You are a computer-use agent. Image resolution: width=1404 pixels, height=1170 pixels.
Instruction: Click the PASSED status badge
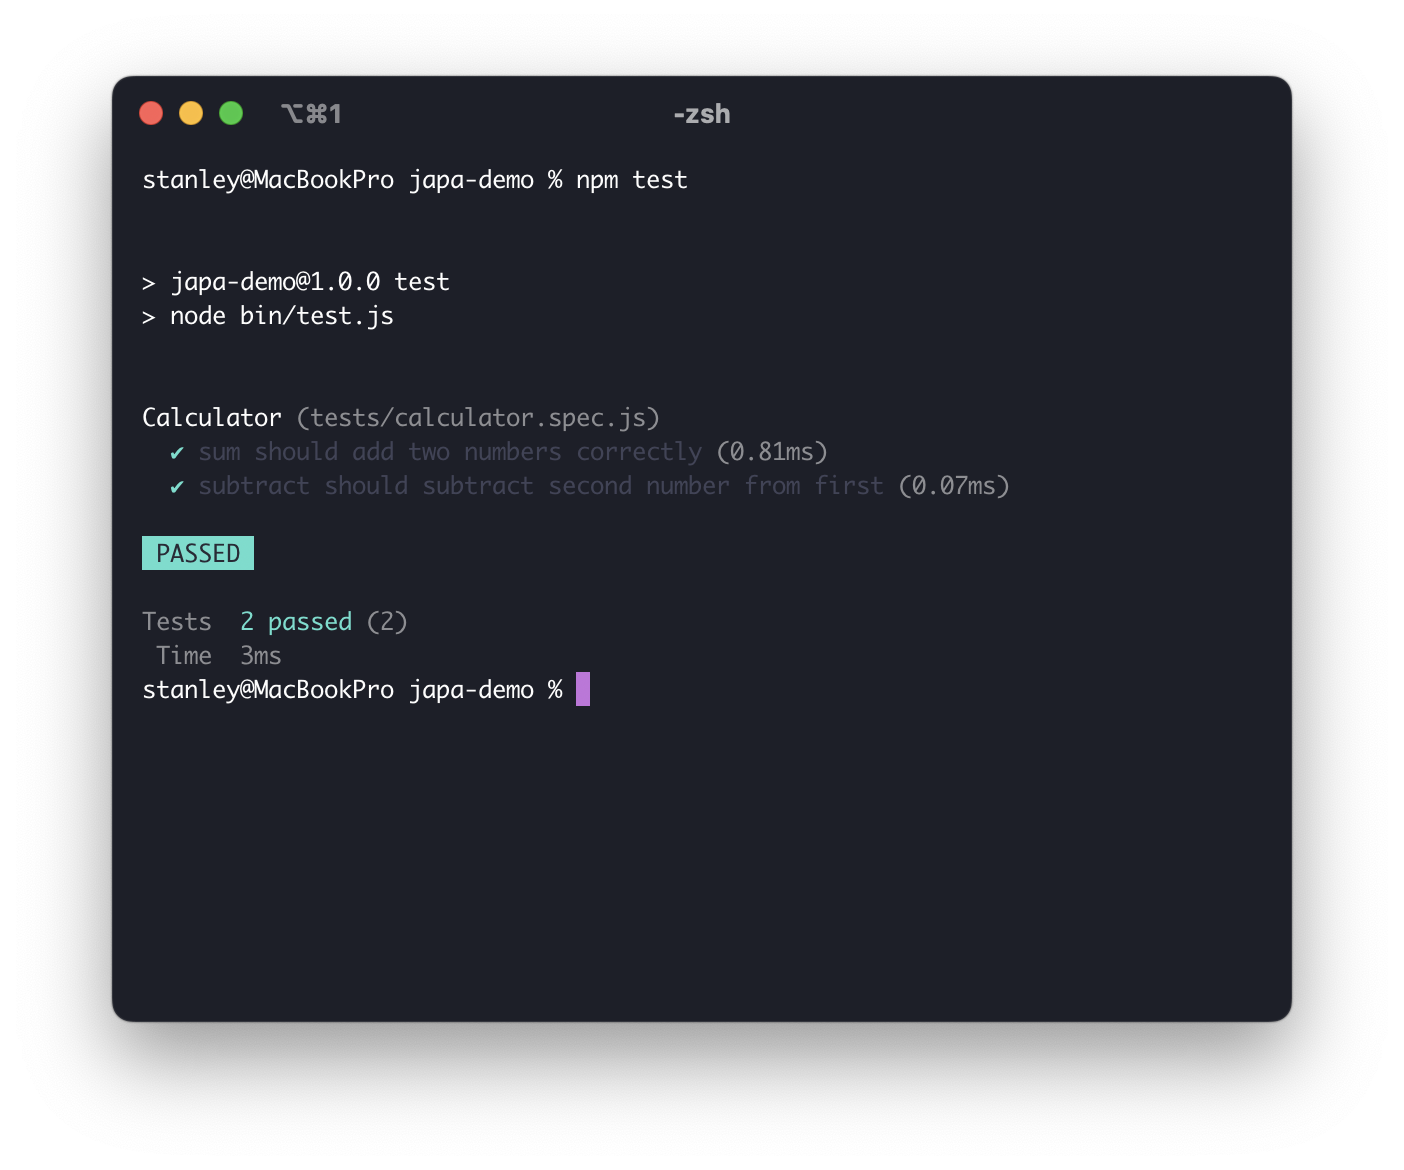[198, 553]
